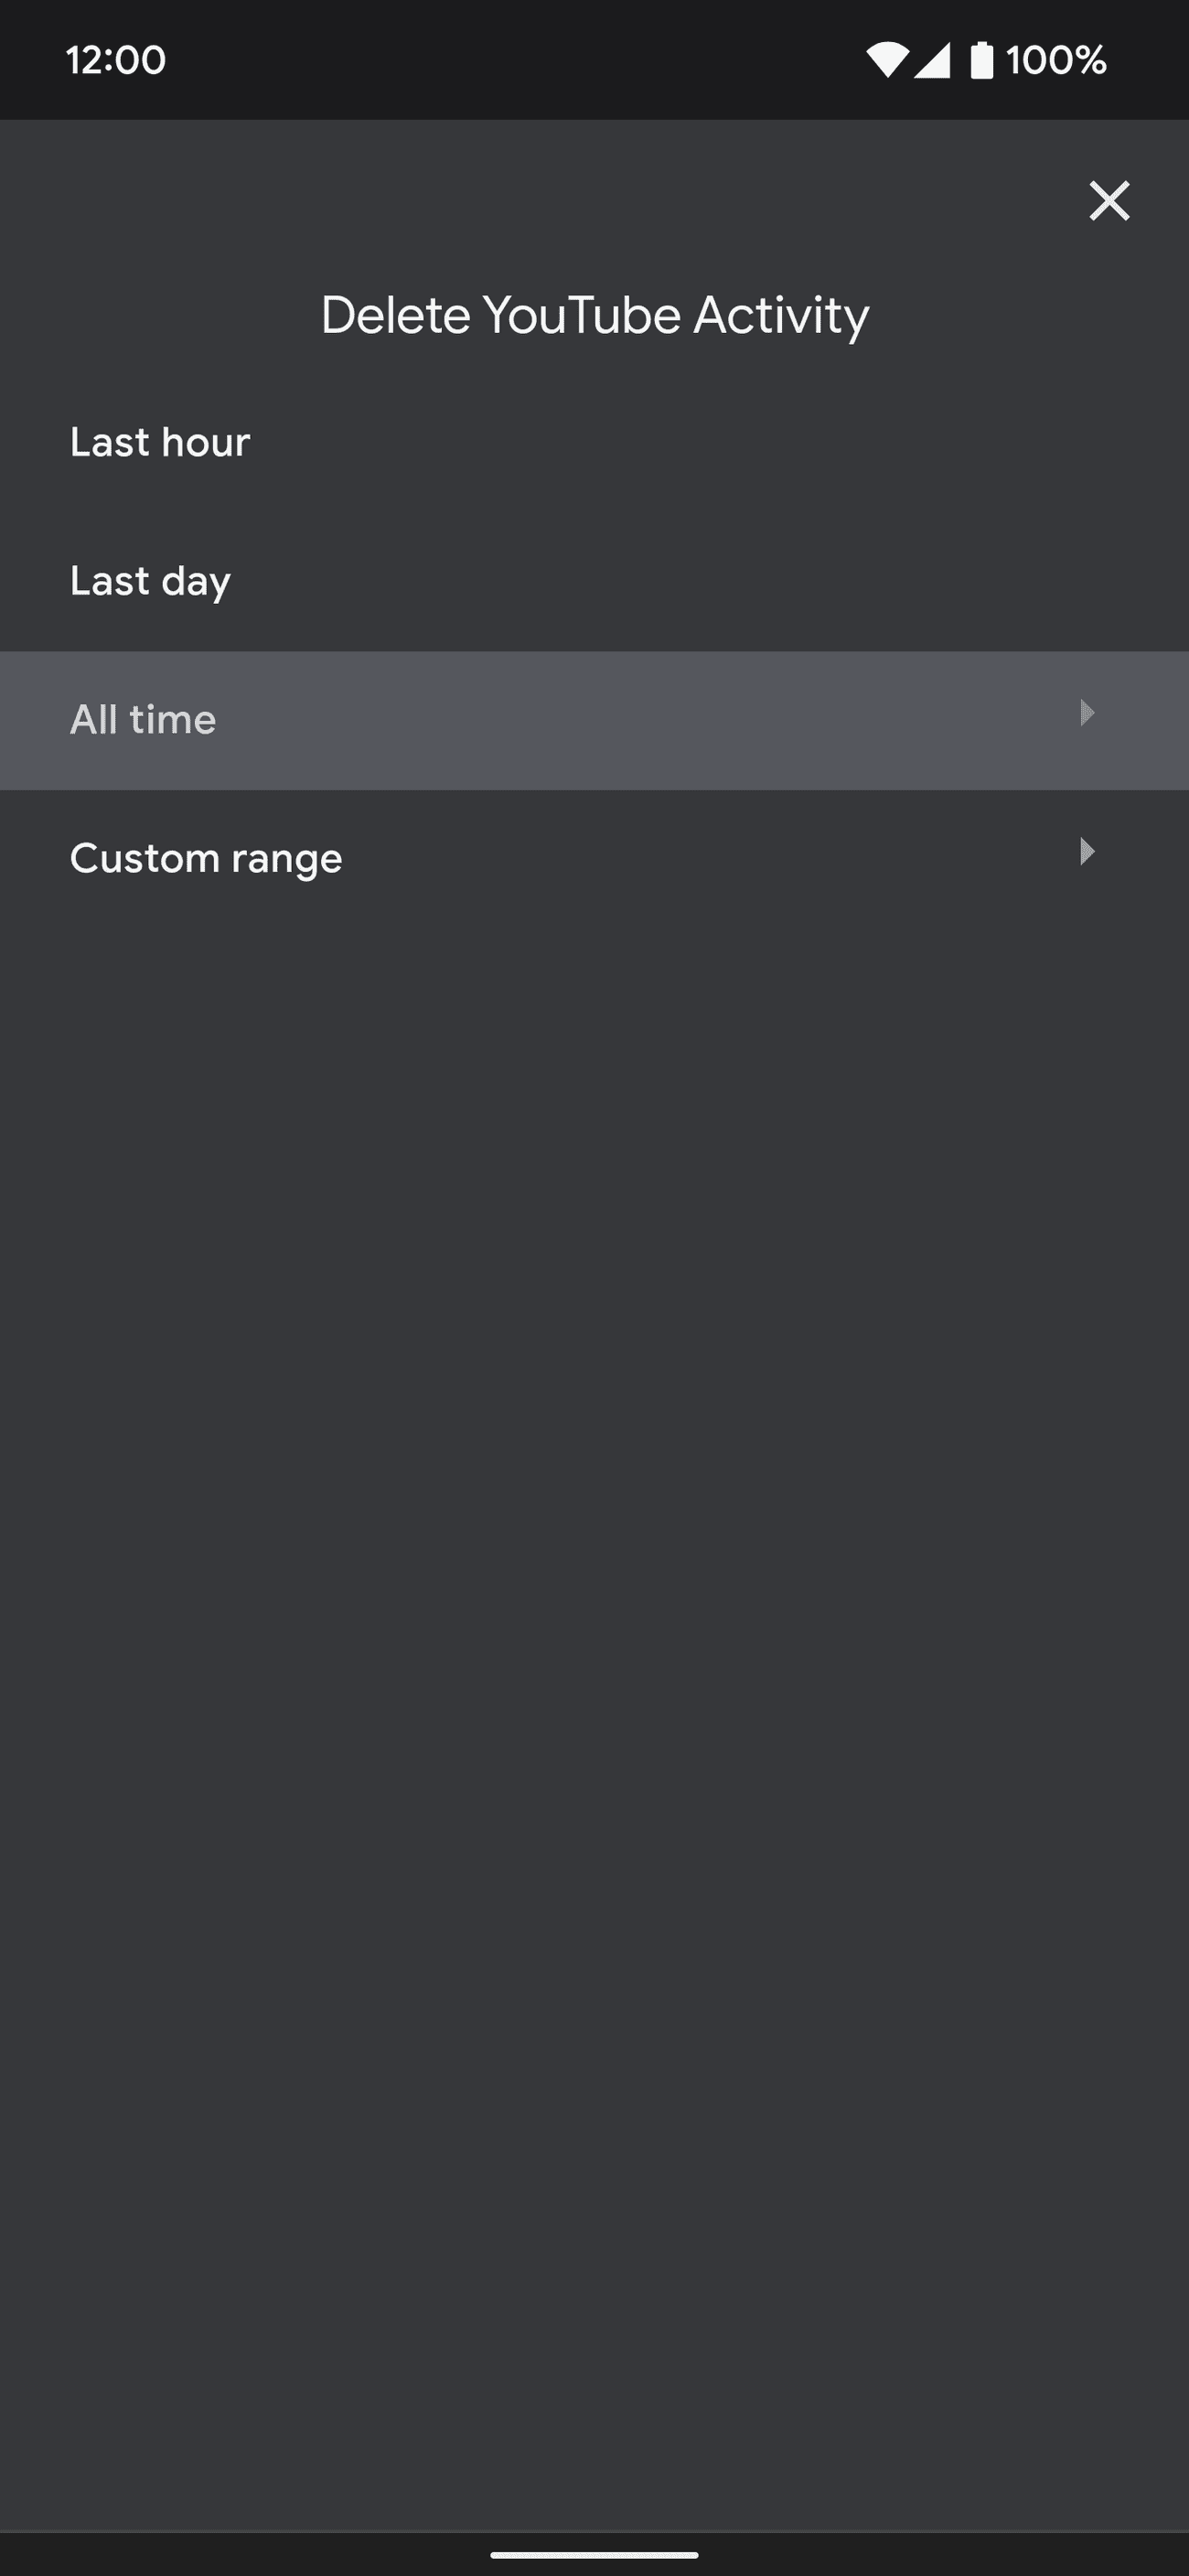Click the word Delete in the title
Image resolution: width=1189 pixels, height=2576 pixels.
[x=395, y=315]
